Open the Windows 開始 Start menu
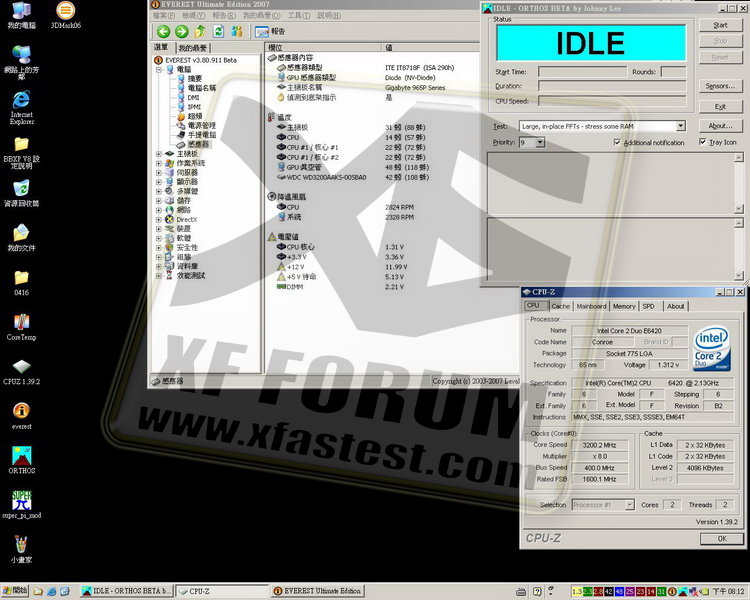 15,591
